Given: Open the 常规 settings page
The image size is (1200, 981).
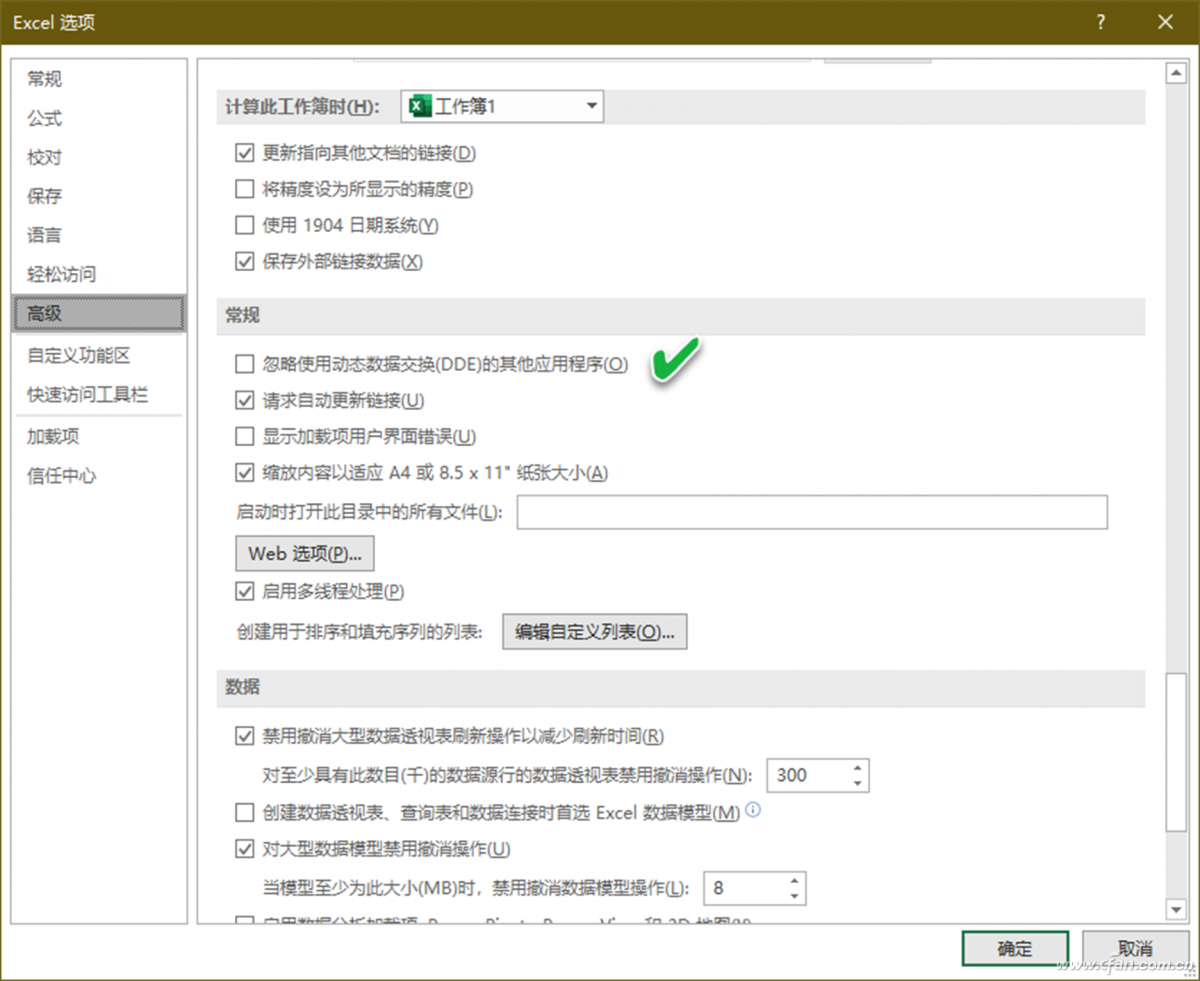Looking at the screenshot, I should (44, 79).
